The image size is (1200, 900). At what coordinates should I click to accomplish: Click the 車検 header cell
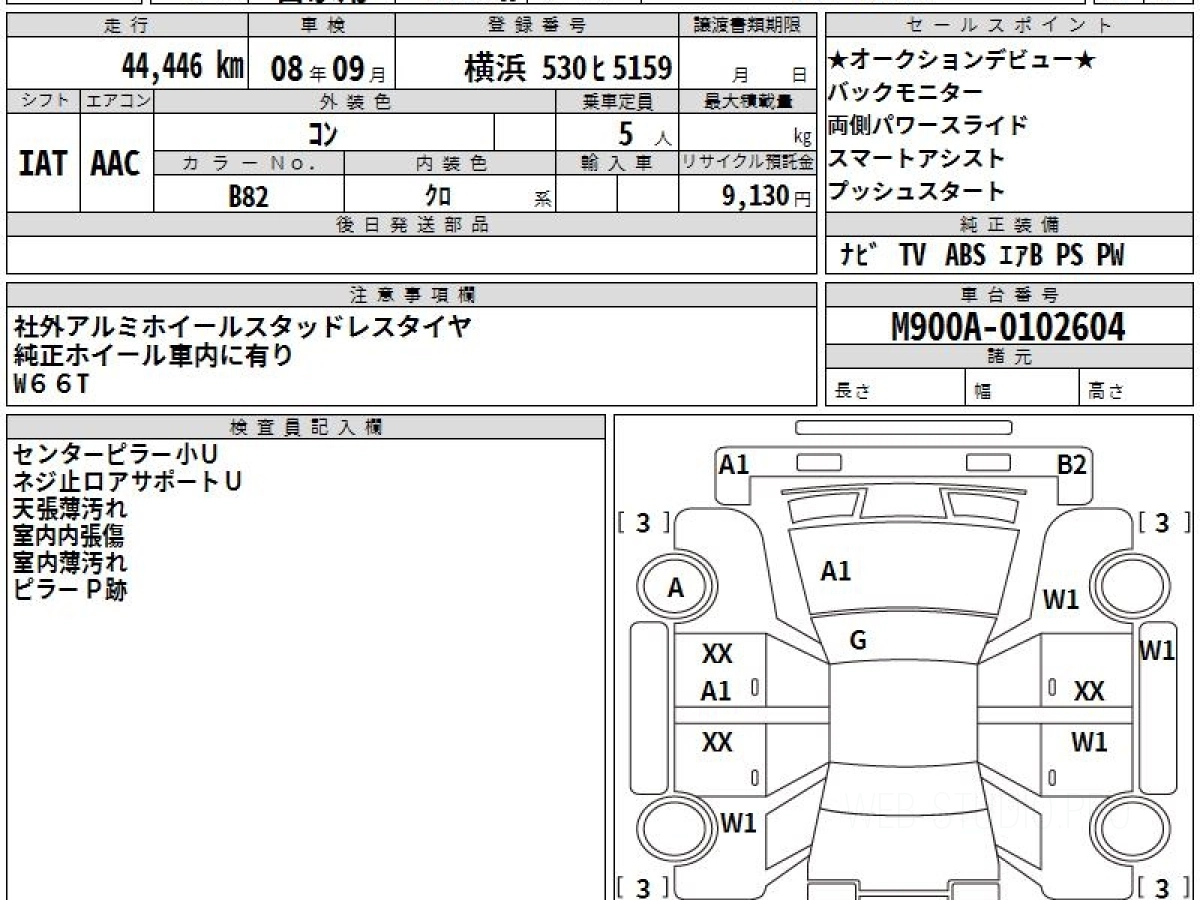(321, 26)
